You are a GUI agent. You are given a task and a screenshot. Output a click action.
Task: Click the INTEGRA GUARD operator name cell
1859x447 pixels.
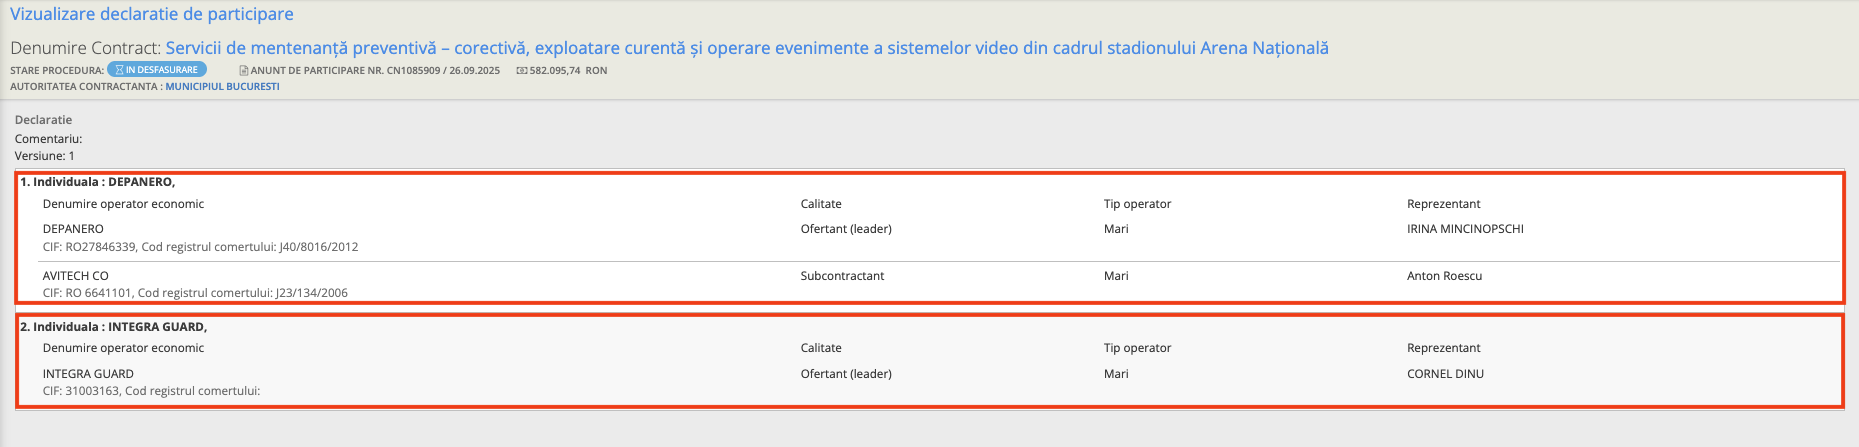[x=88, y=374]
